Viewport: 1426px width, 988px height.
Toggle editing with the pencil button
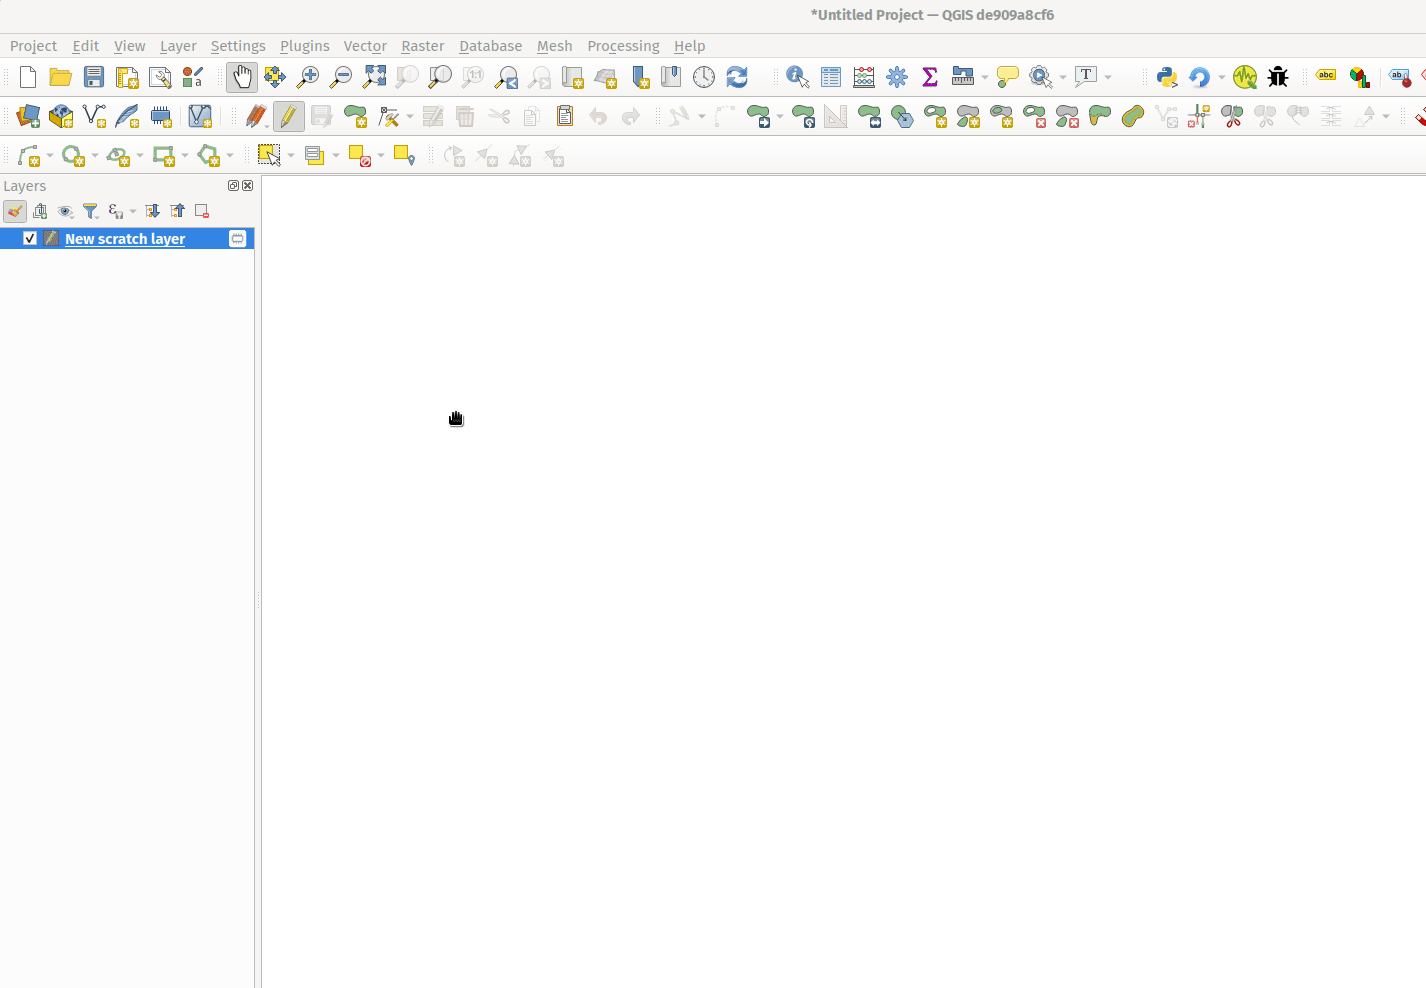(x=288, y=116)
